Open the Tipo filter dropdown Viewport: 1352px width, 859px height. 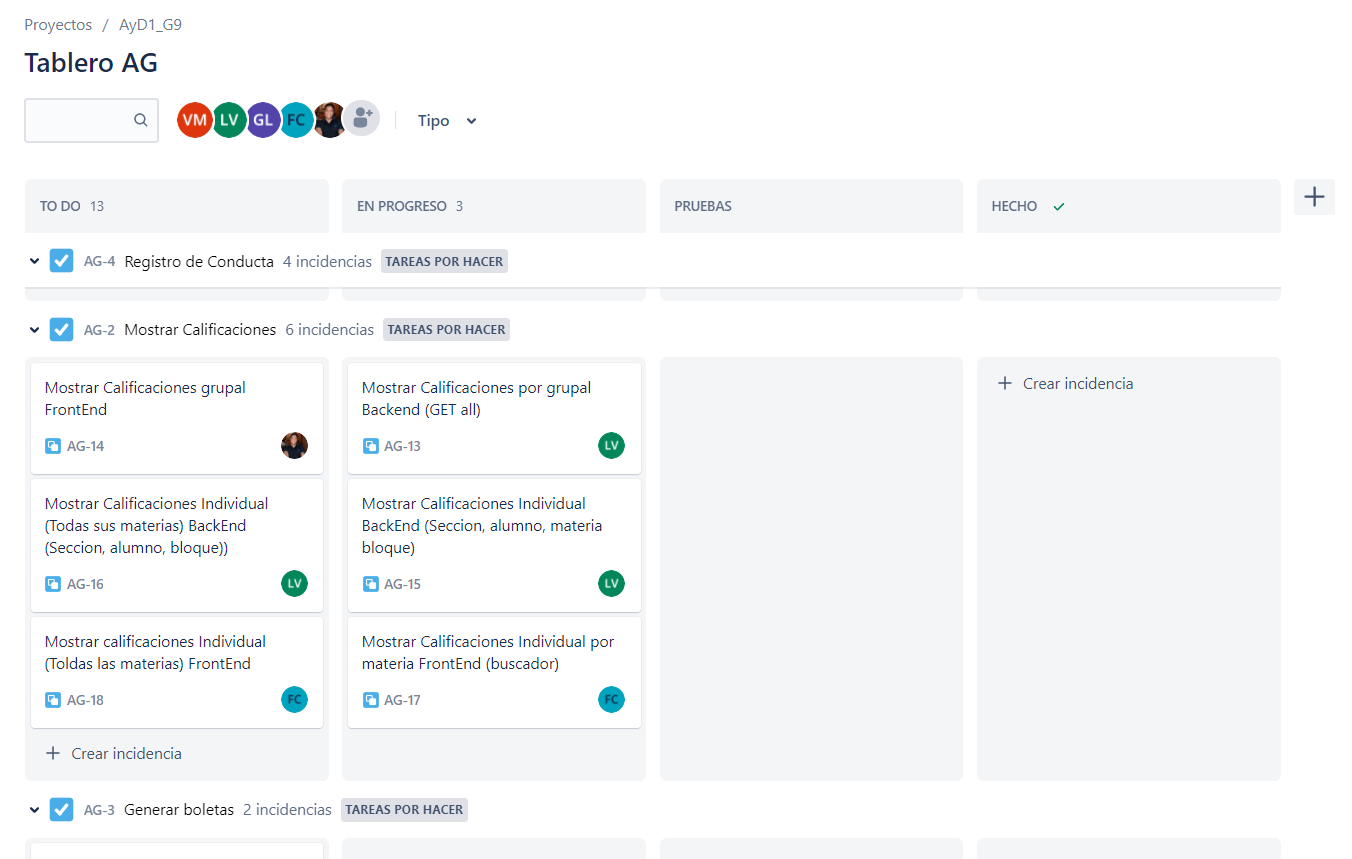coord(447,120)
